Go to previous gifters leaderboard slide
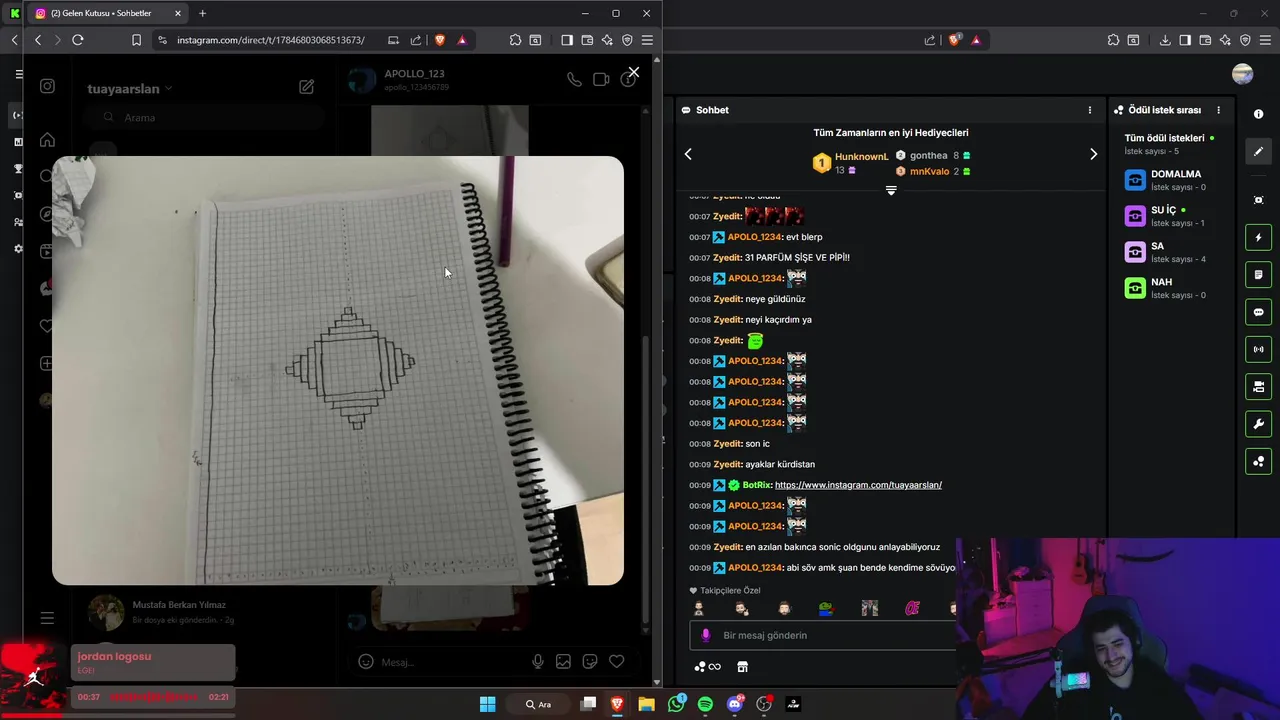Image resolution: width=1280 pixels, height=720 pixels. pos(688,154)
